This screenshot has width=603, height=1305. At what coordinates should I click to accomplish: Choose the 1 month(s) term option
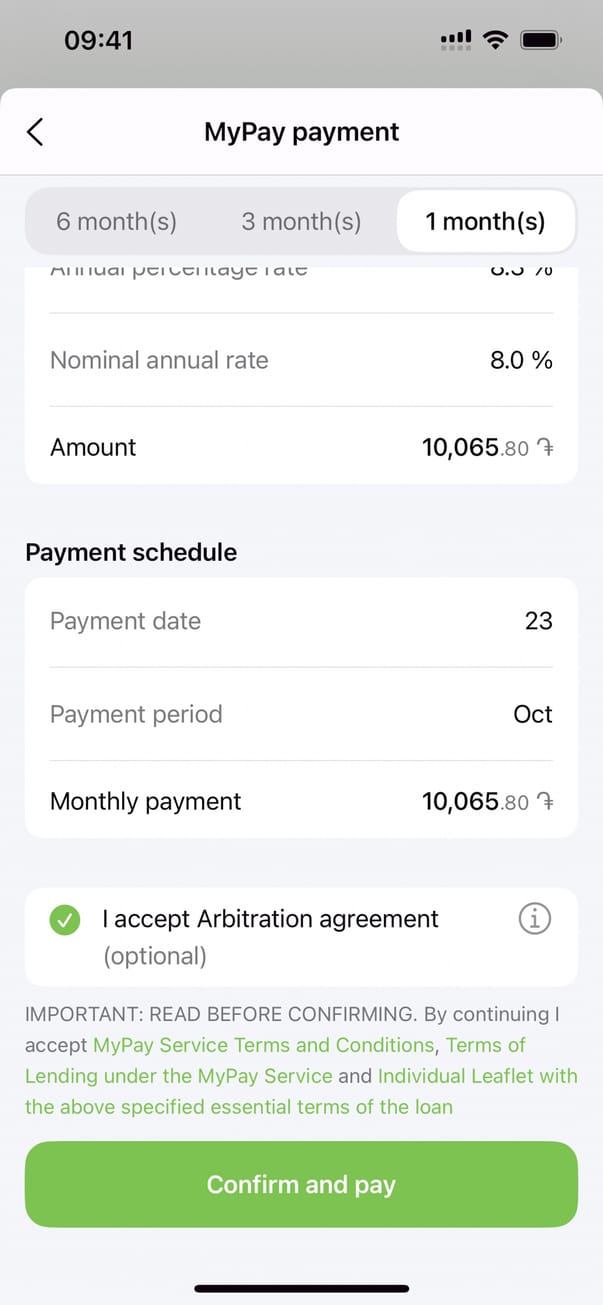click(486, 221)
